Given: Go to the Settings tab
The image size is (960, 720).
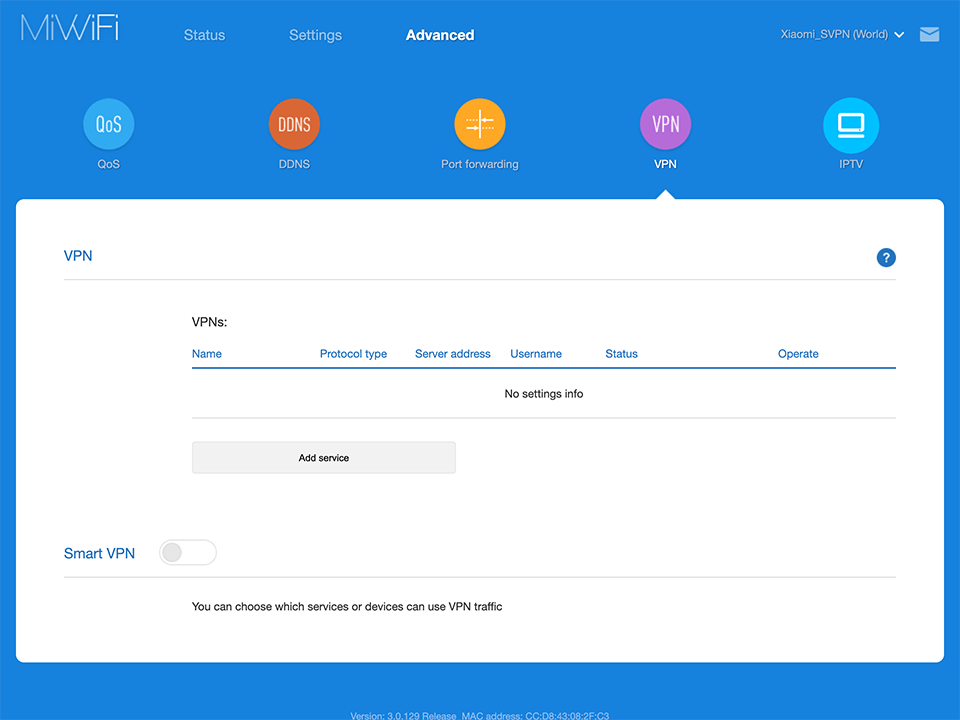Looking at the screenshot, I should (x=315, y=35).
